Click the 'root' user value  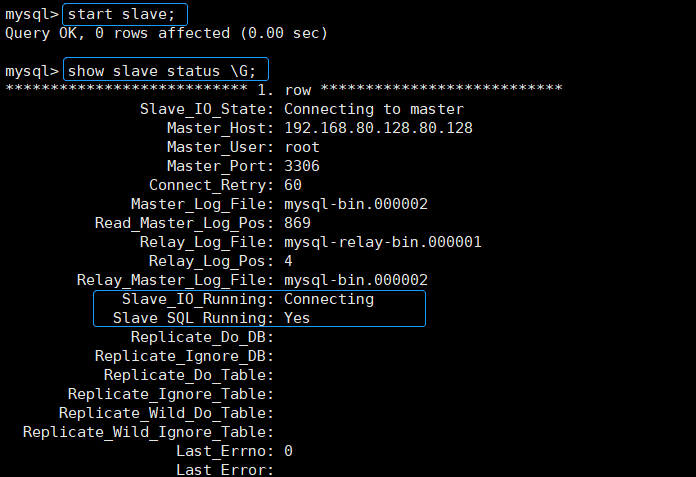302,147
